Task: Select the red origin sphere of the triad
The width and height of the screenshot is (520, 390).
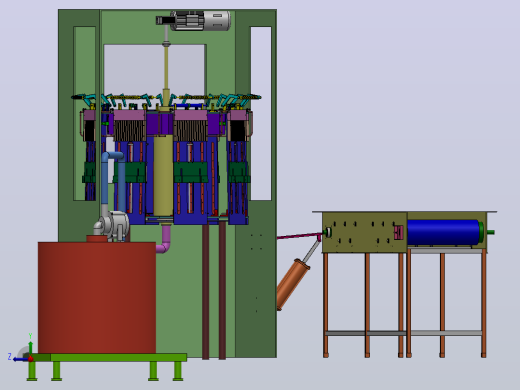Action: click(x=31, y=359)
